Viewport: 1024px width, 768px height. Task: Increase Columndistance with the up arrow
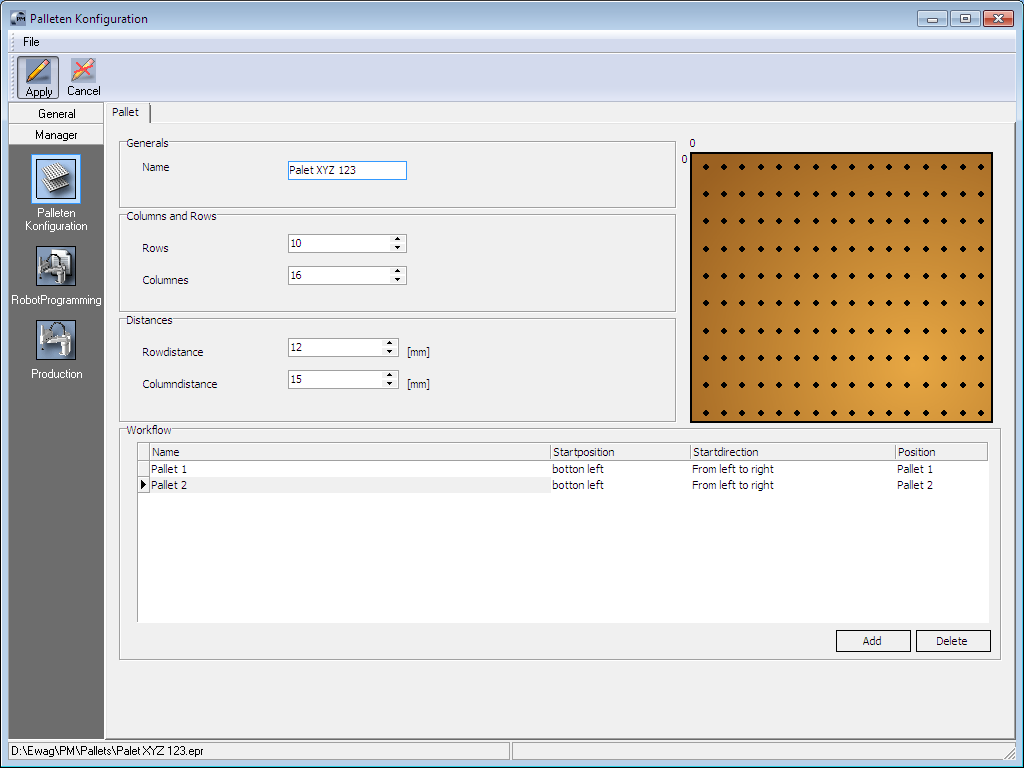[x=390, y=375]
